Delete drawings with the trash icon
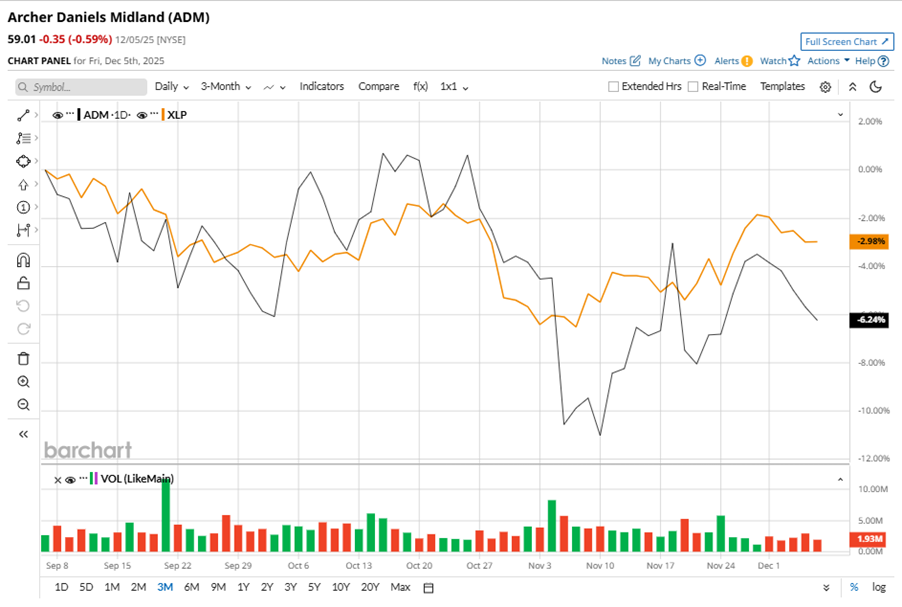Viewport: 902px width, 607px height. (23, 358)
